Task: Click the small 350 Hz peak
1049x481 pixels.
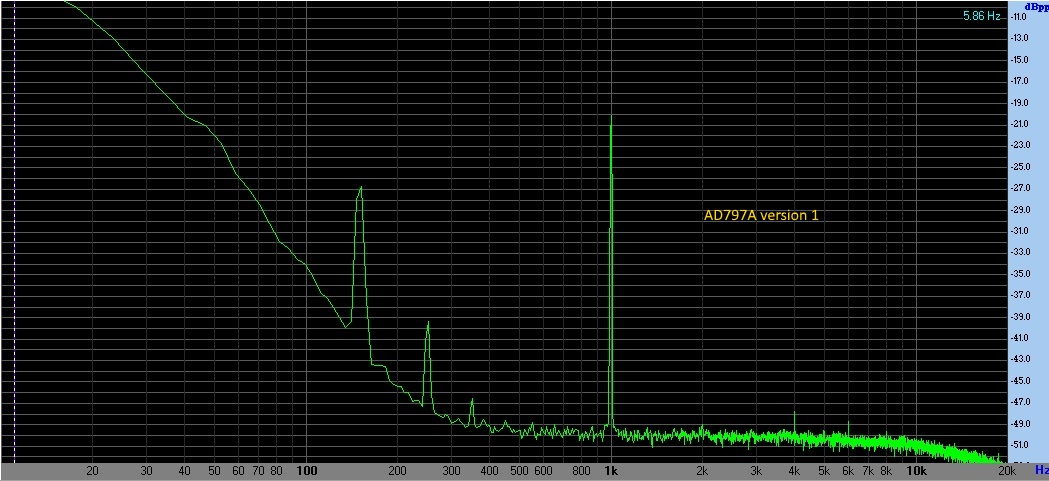Action: tap(472, 401)
